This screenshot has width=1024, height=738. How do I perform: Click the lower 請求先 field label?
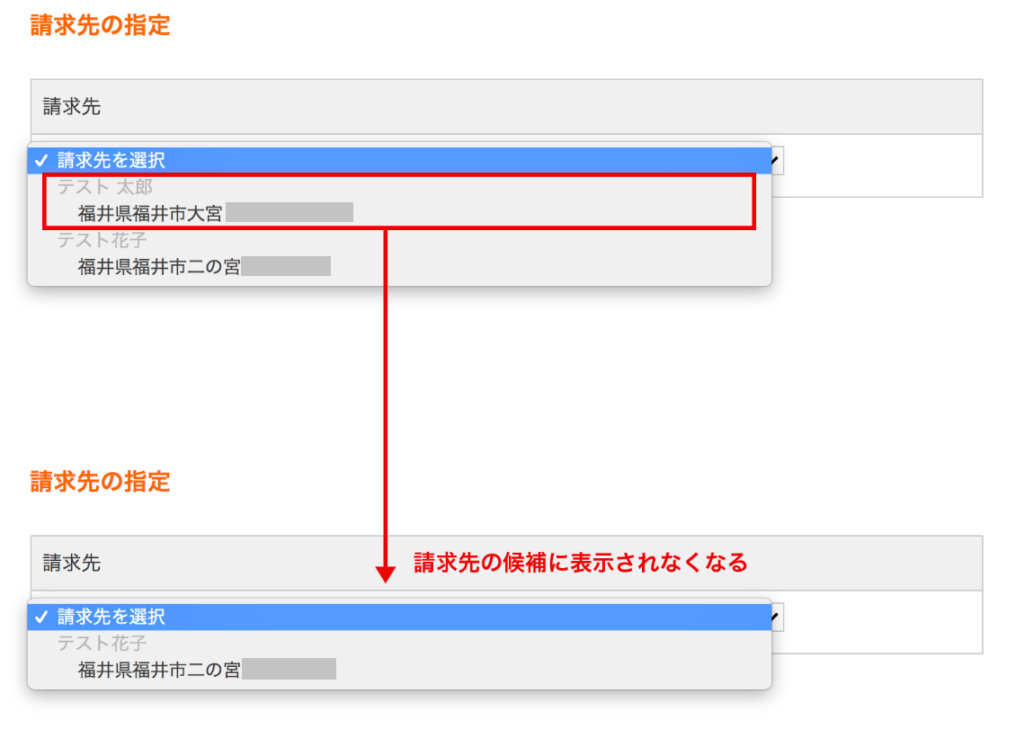click(x=72, y=563)
